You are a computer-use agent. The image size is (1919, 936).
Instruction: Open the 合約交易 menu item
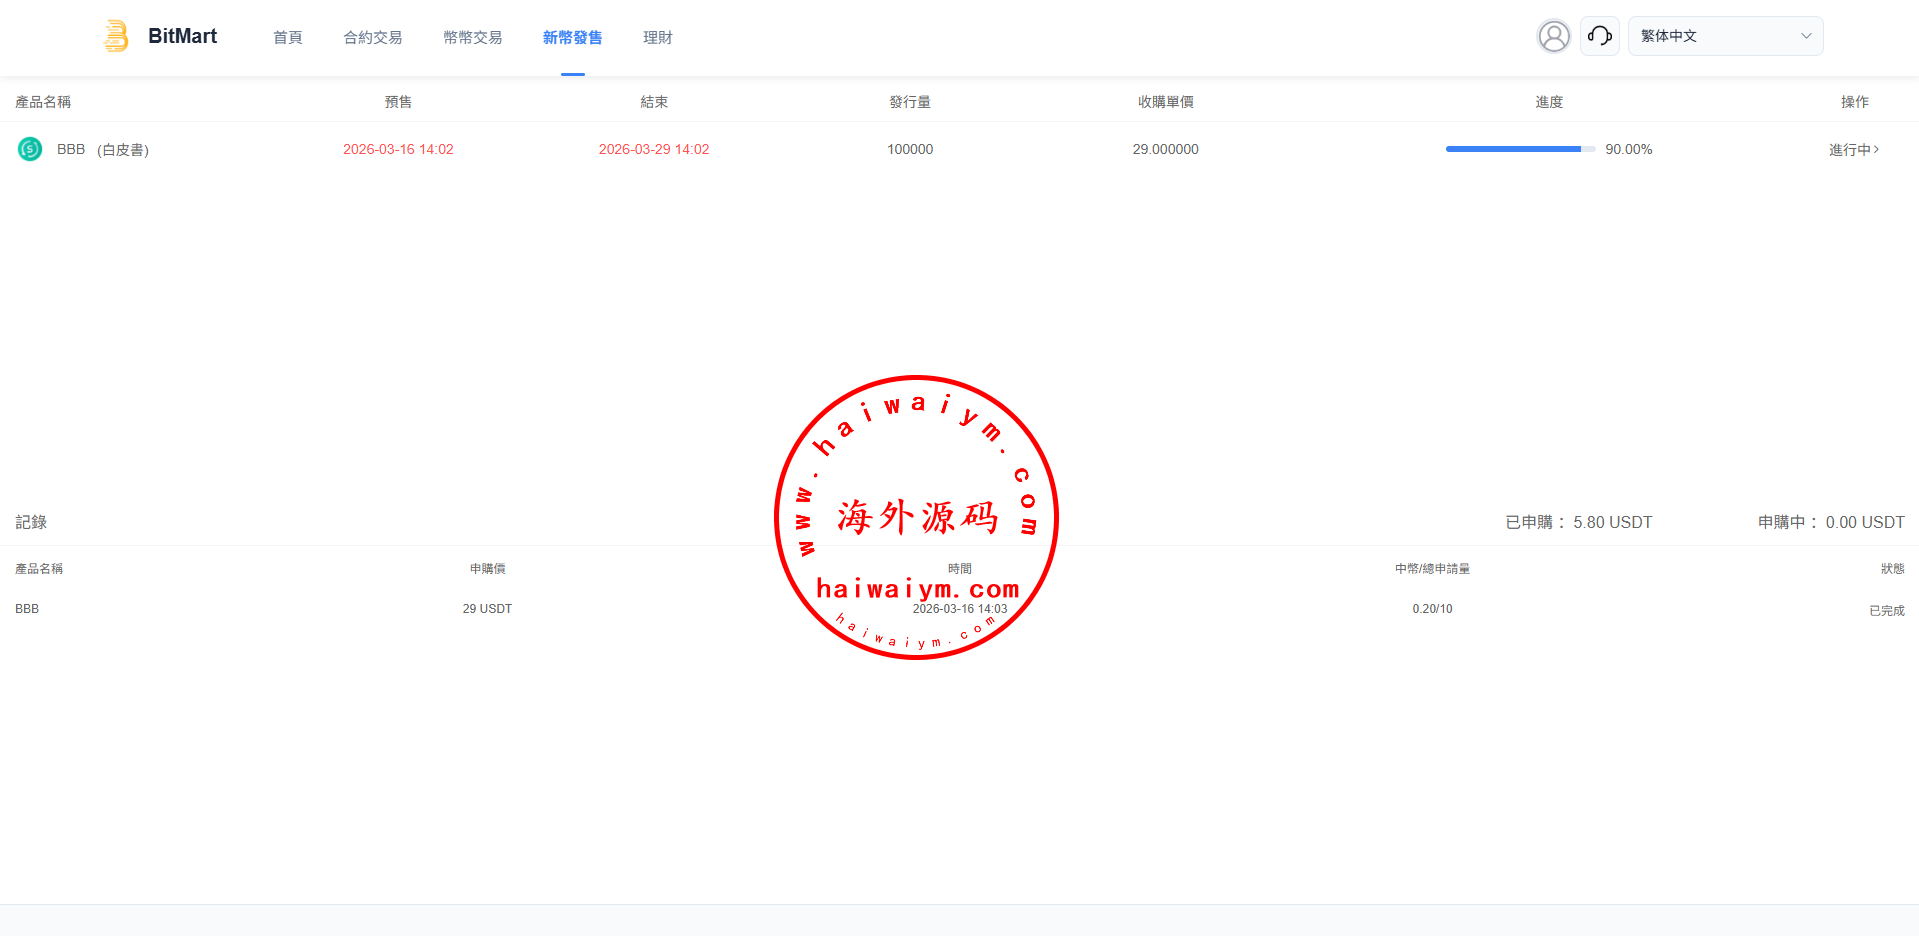(373, 37)
